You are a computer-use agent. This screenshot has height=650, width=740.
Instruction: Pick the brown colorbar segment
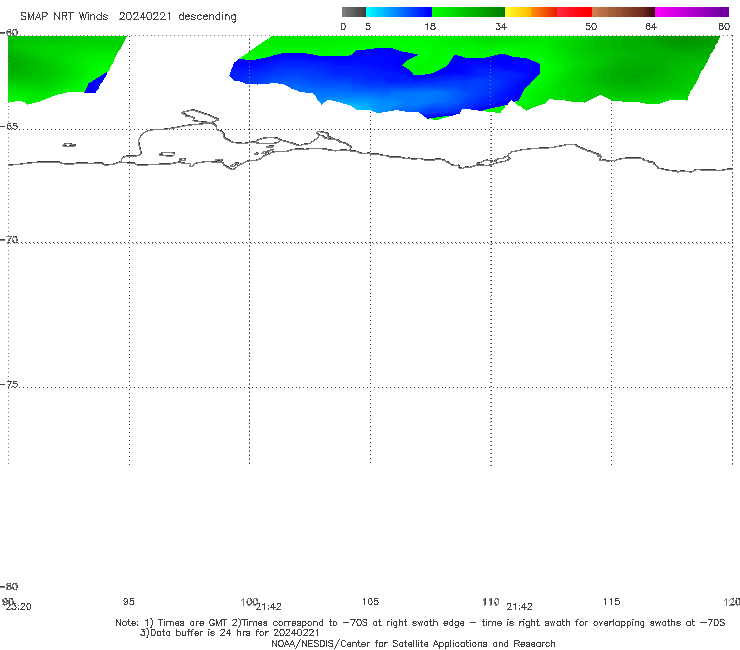(x=623, y=12)
